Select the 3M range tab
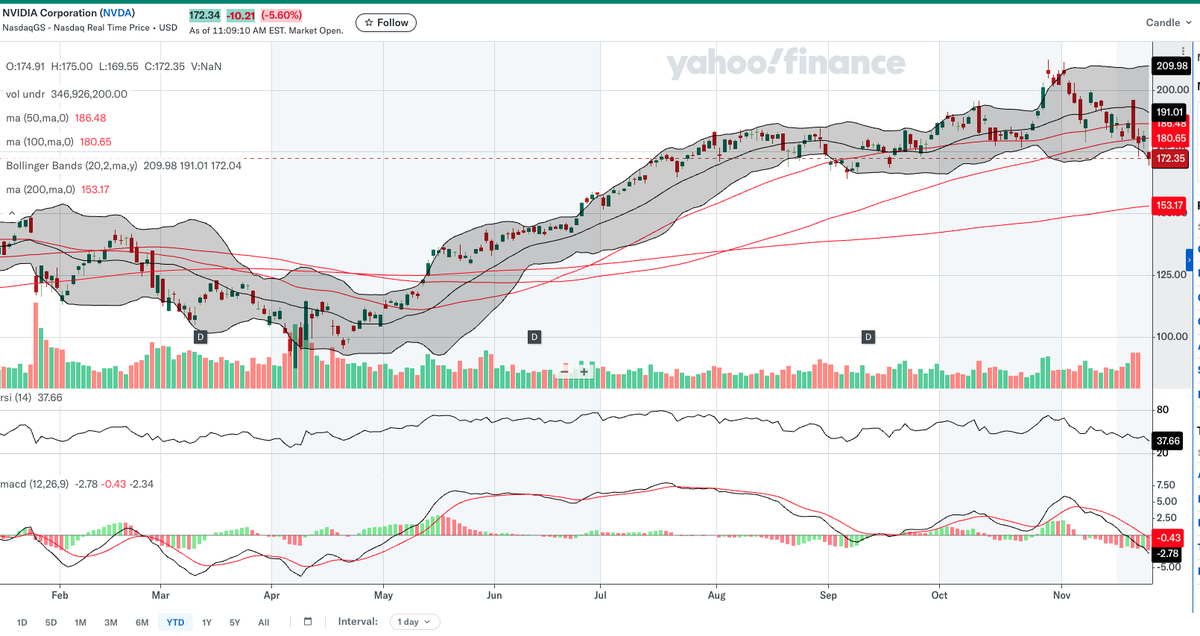1200x636 pixels. (x=111, y=622)
